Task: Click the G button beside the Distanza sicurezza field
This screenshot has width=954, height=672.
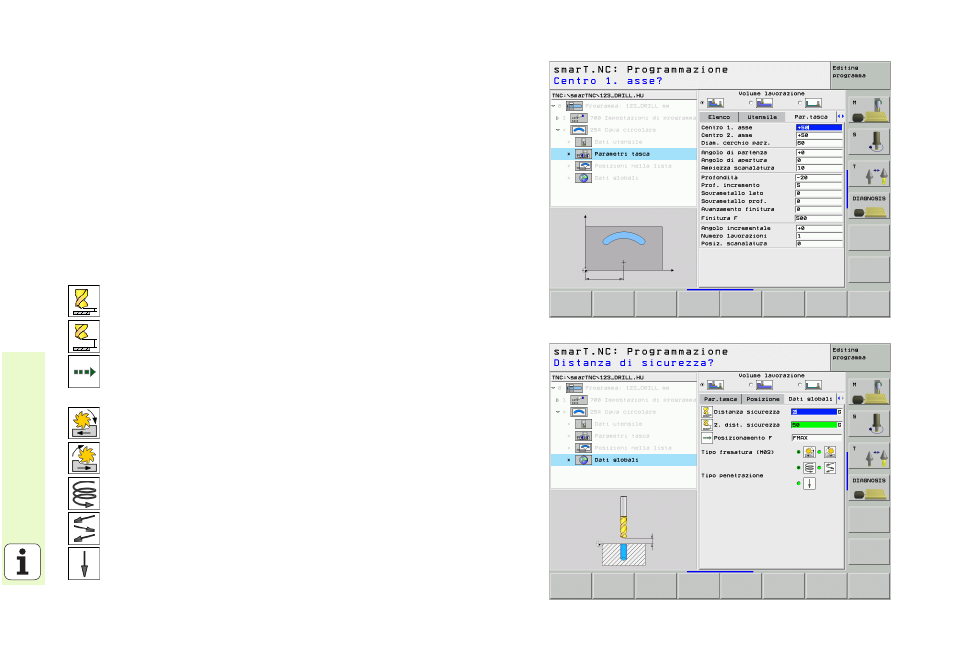Action: click(839, 412)
